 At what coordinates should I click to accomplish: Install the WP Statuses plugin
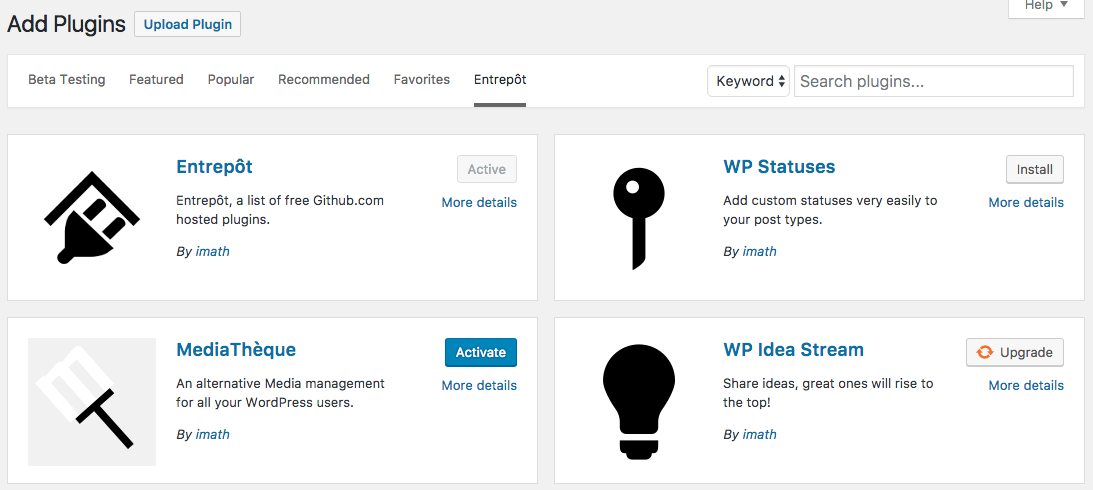click(1034, 169)
